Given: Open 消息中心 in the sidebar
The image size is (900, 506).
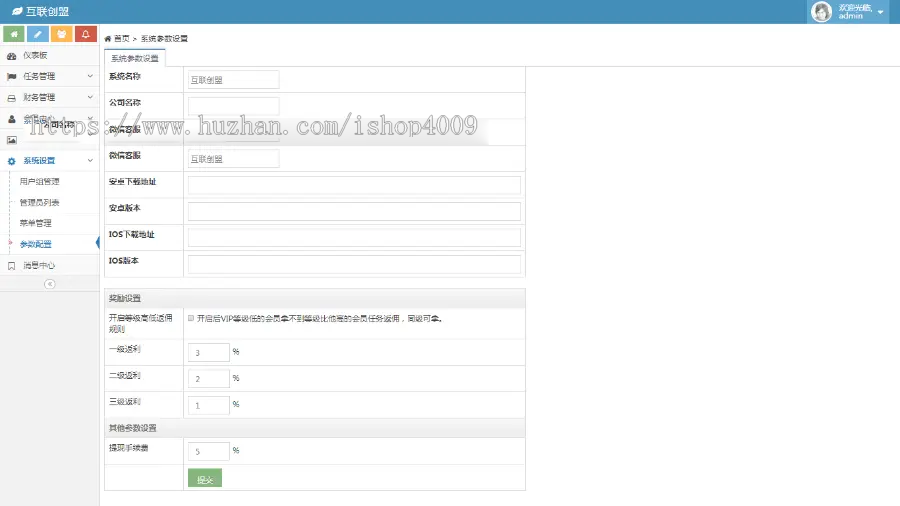Looking at the screenshot, I should click(x=39, y=265).
